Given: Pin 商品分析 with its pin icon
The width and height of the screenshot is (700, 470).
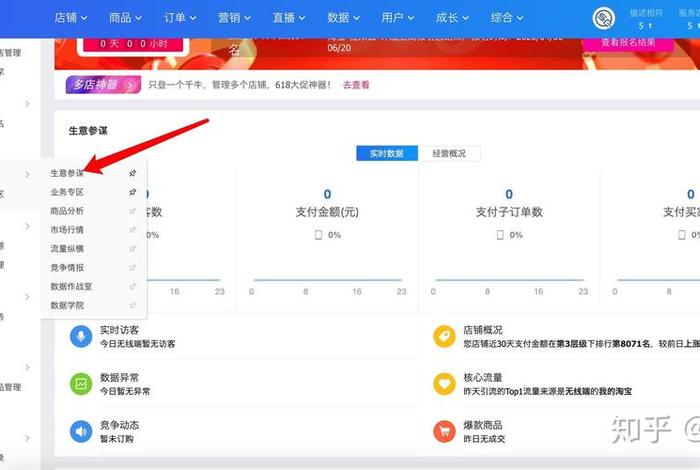Looking at the screenshot, I should (133, 211).
